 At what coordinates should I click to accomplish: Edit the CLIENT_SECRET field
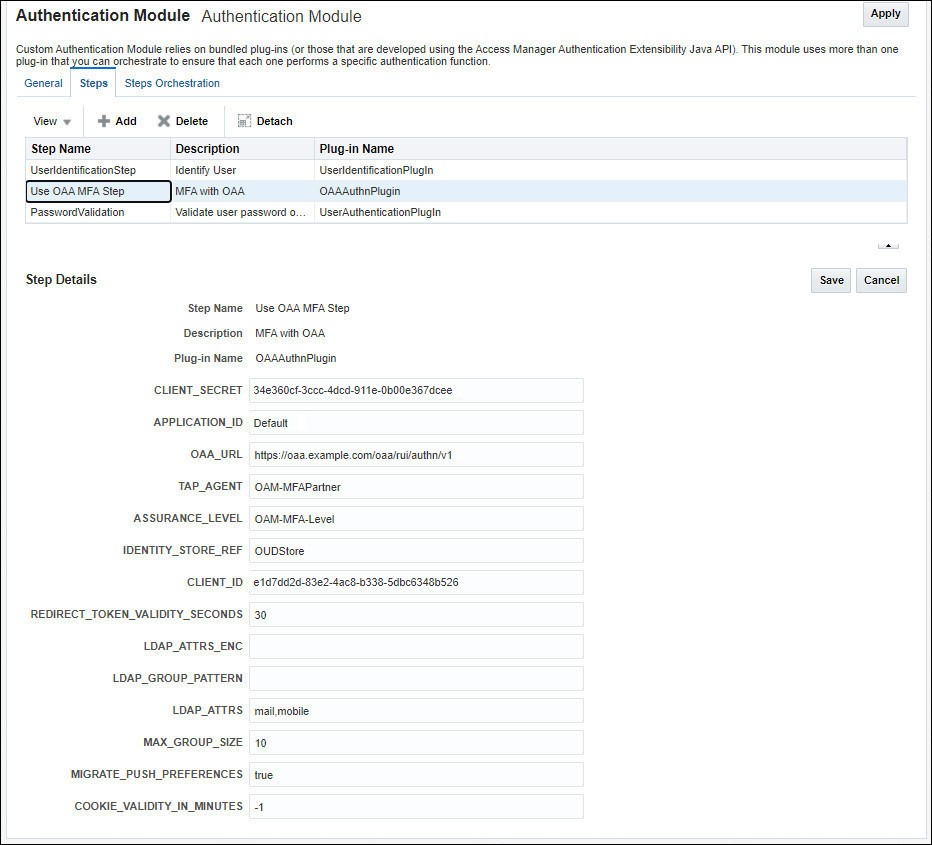point(416,390)
